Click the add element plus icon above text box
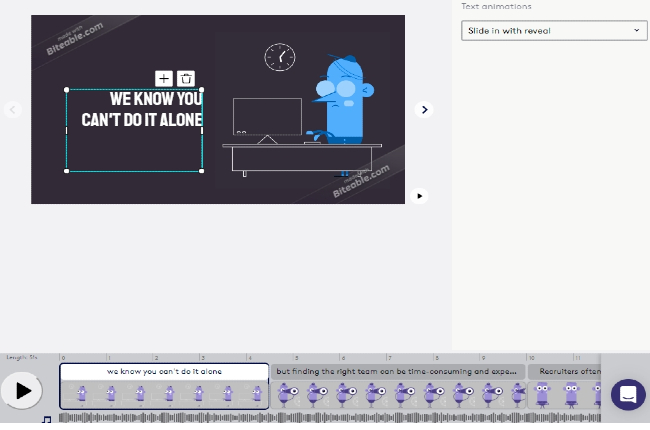The image size is (650, 430). (165, 78)
